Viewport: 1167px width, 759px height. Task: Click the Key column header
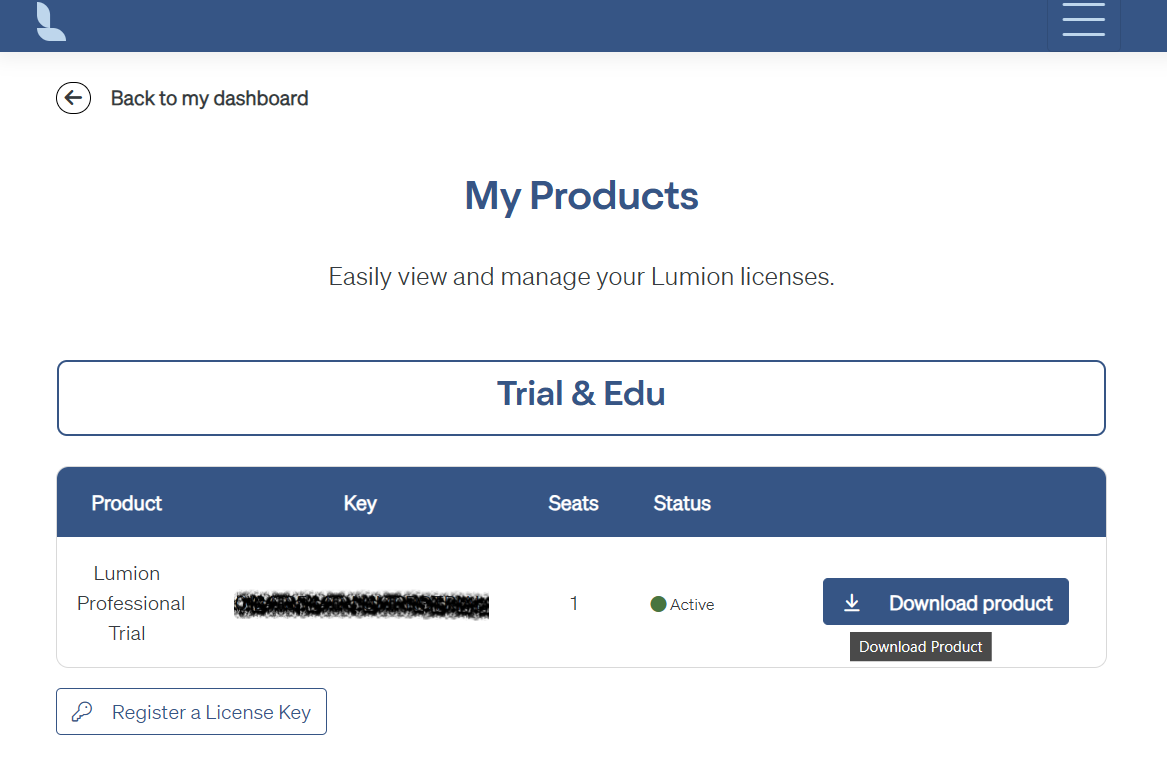pos(360,503)
